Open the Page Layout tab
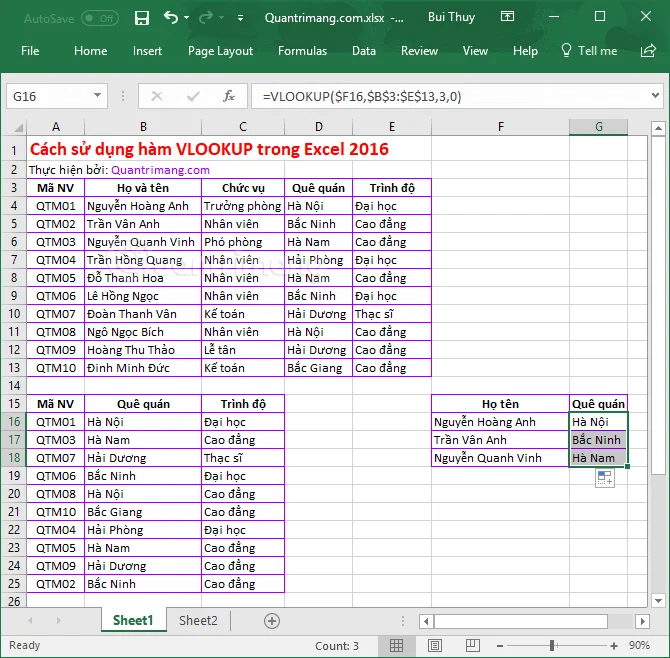Image resolution: width=670 pixels, height=658 pixels. point(220,51)
